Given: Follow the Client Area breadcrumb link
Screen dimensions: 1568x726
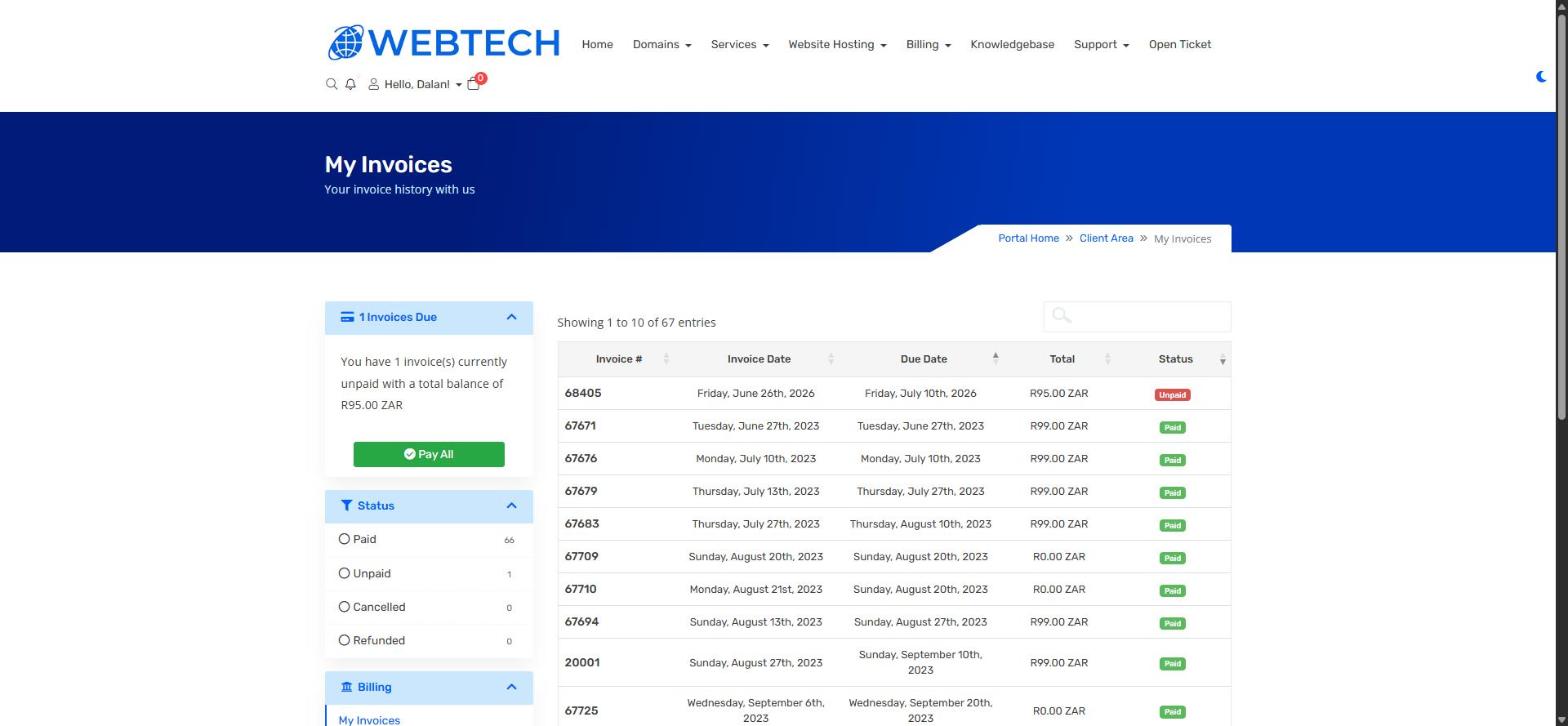Looking at the screenshot, I should coord(1106,238).
